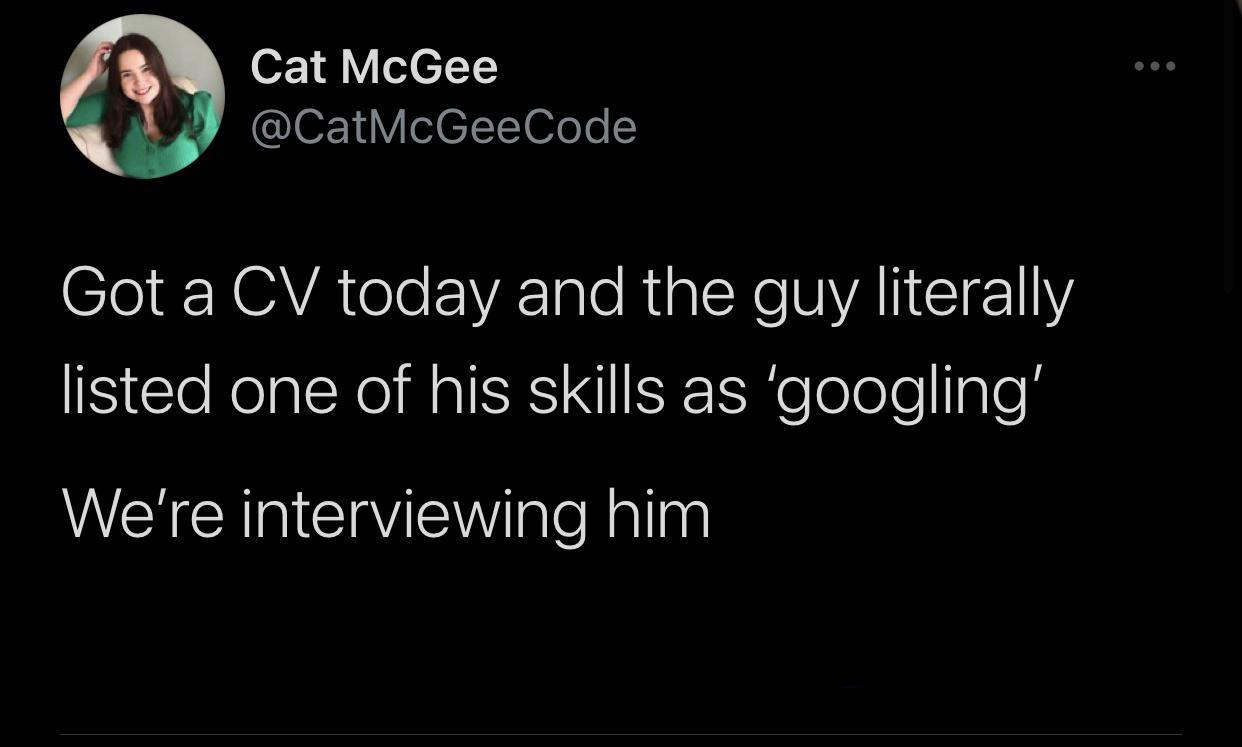Screen dimensions: 1242x747
Task: Click the divider line below the tweet
Action: (620, 733)
